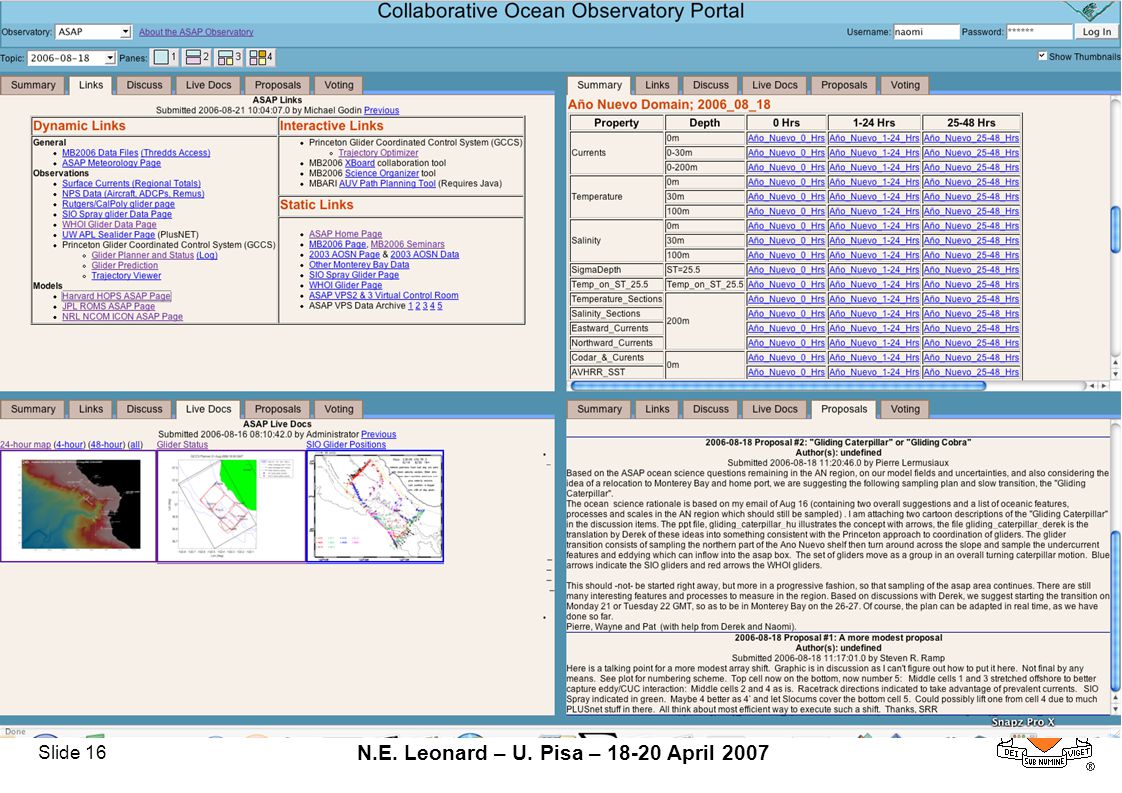Open NRL NCOM ICON ASAP Page link
This screenshot has width=1122, height=793.
pyautogui.click(x=122, y=316)
